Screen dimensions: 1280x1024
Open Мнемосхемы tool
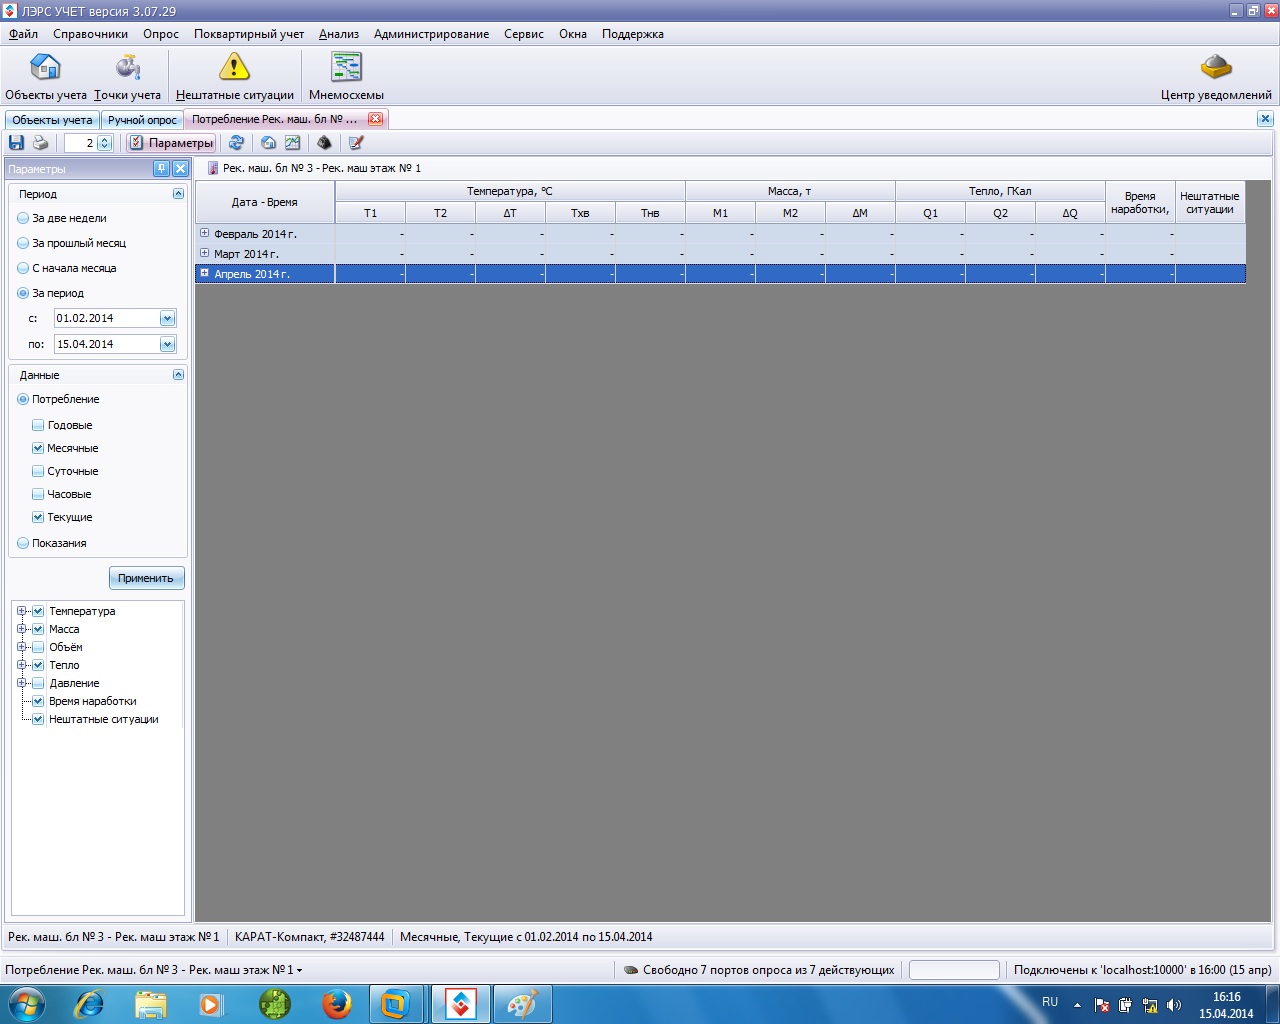346,77
